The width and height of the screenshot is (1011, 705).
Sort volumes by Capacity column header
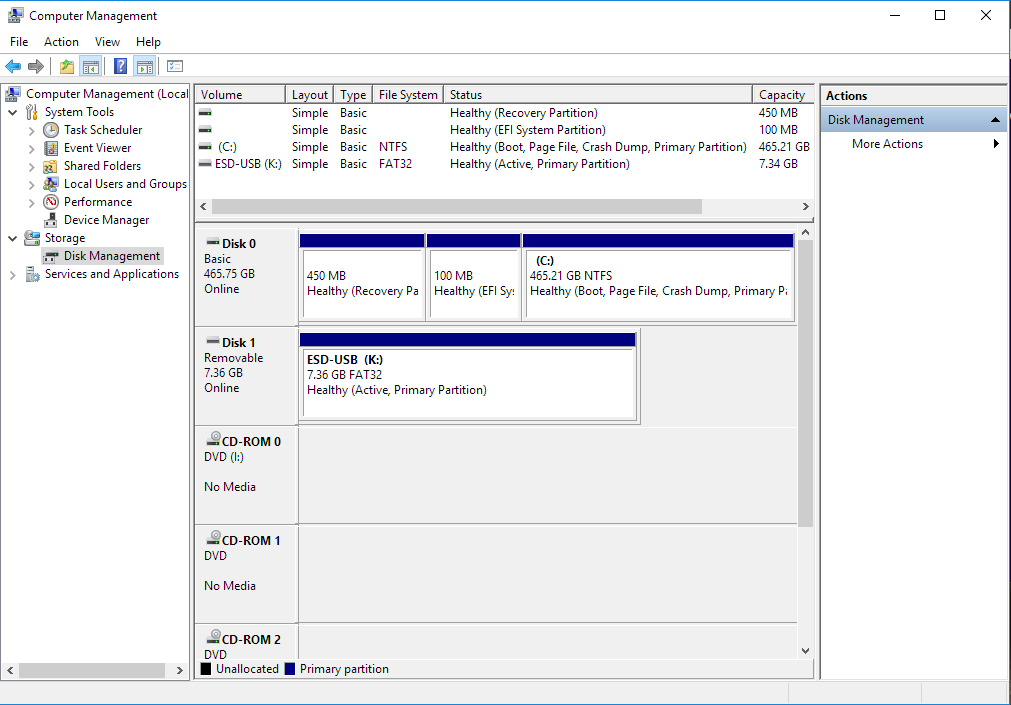click(781, 95)
